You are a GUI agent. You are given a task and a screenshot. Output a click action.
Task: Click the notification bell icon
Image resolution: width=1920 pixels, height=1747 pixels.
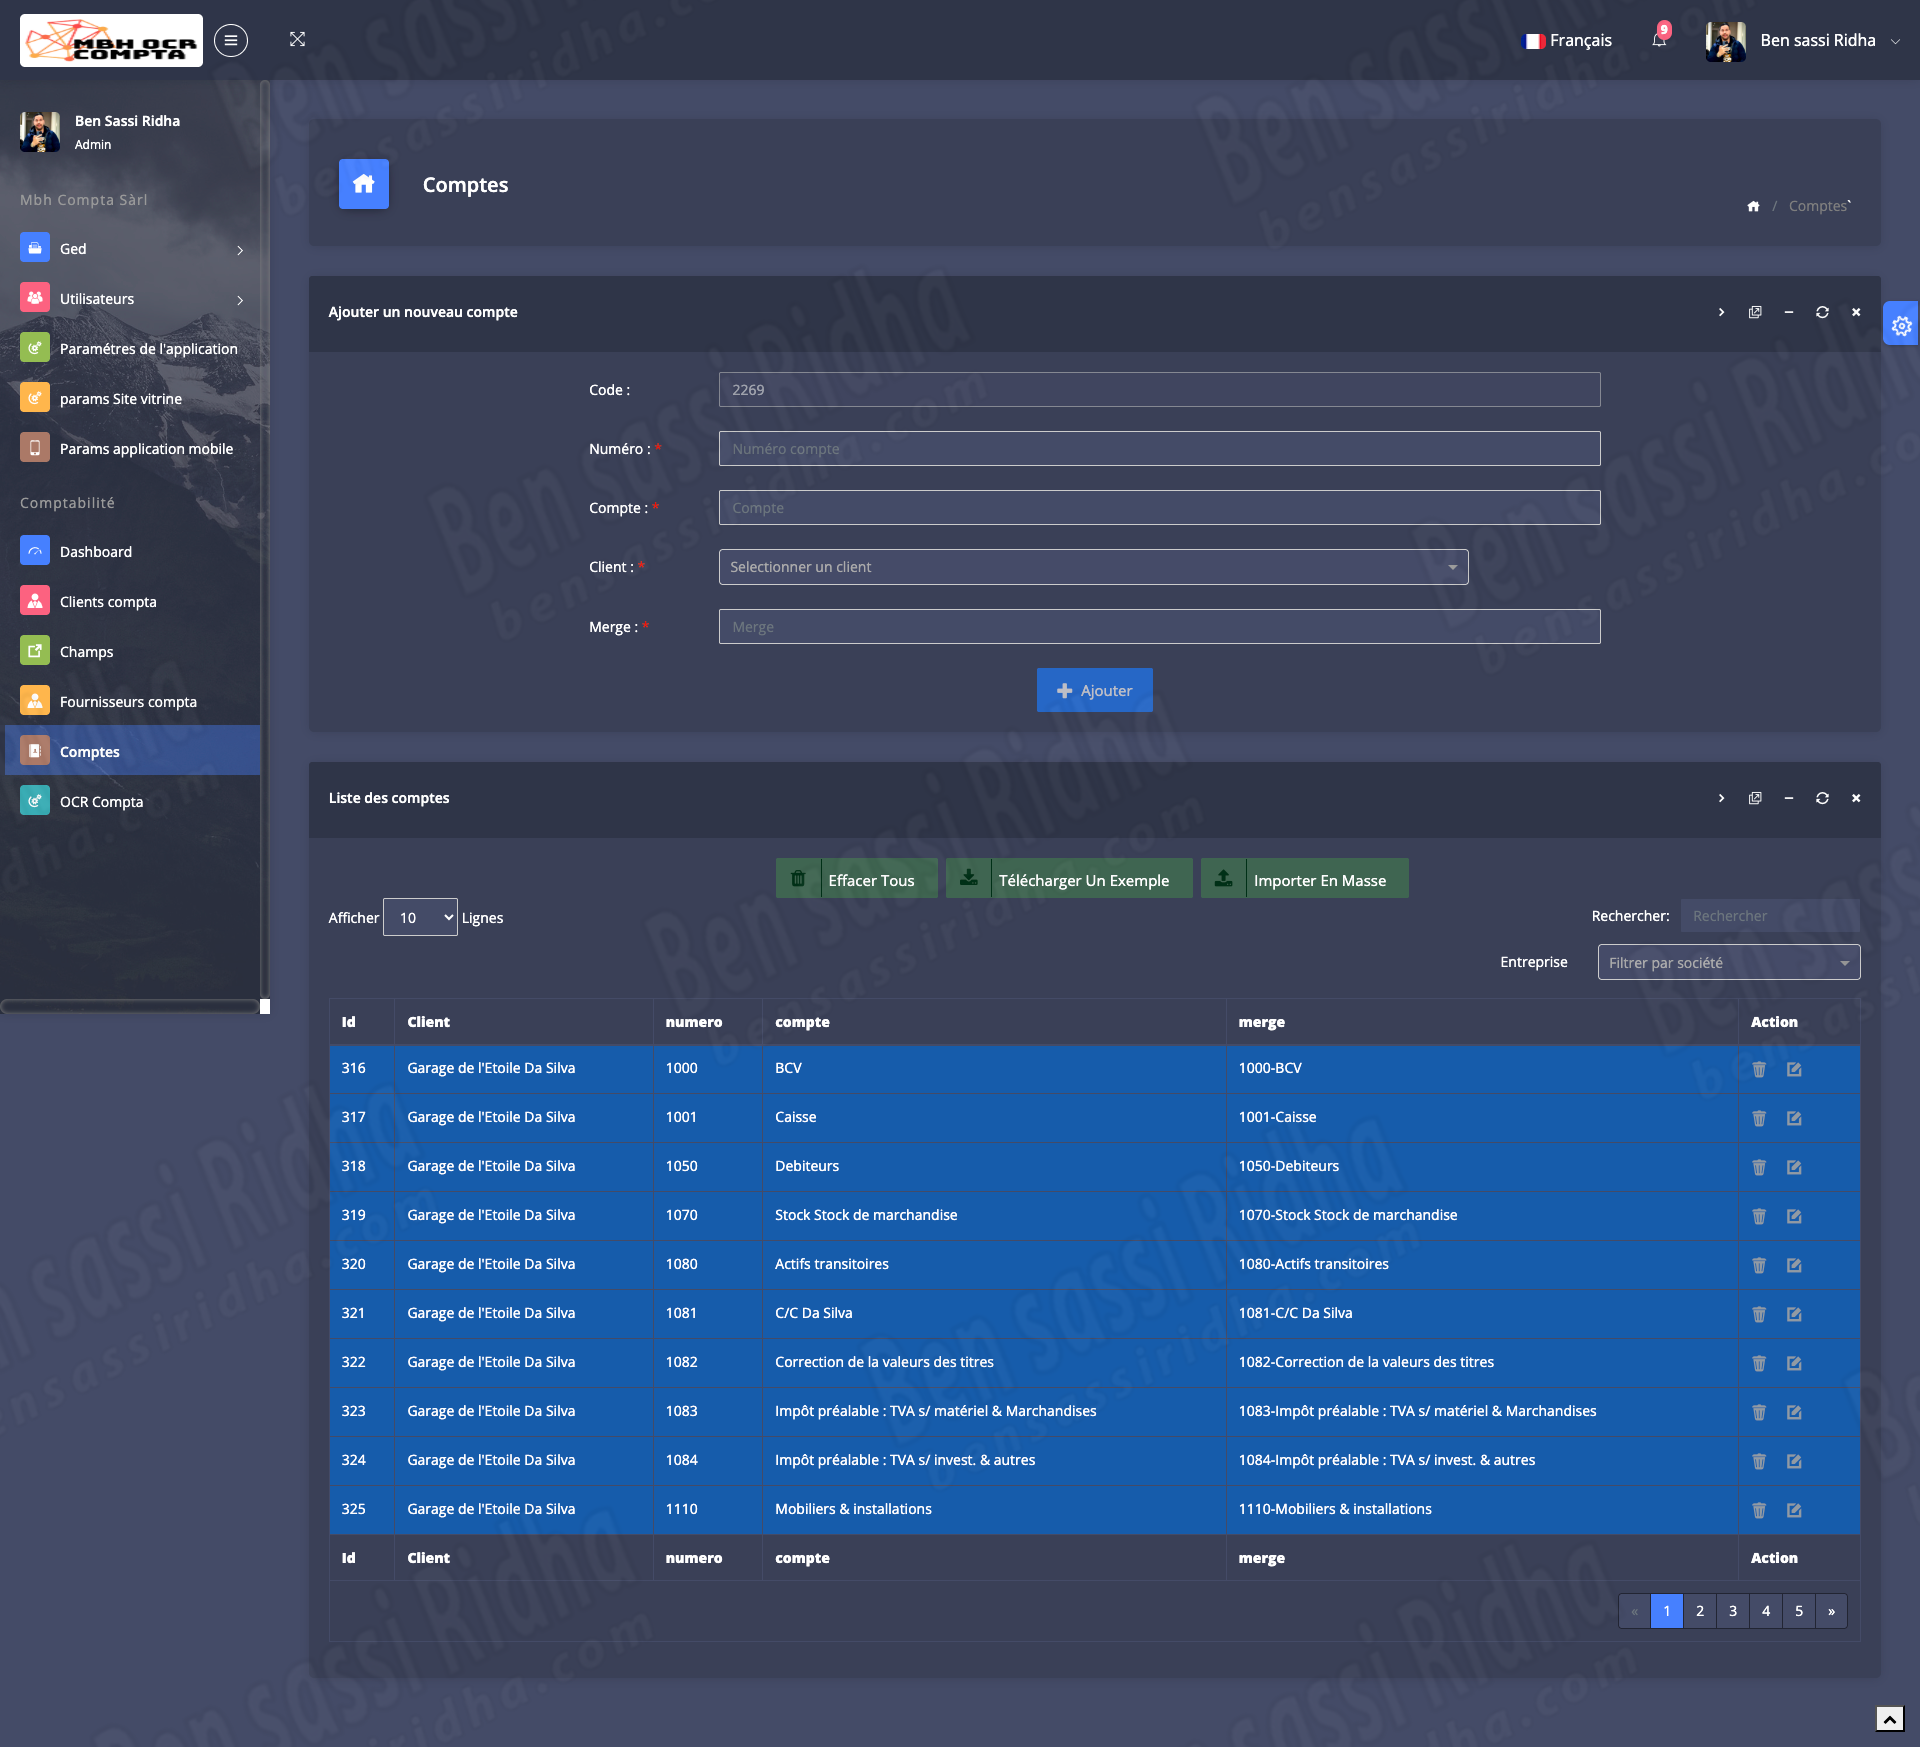tap(1658, 40)
